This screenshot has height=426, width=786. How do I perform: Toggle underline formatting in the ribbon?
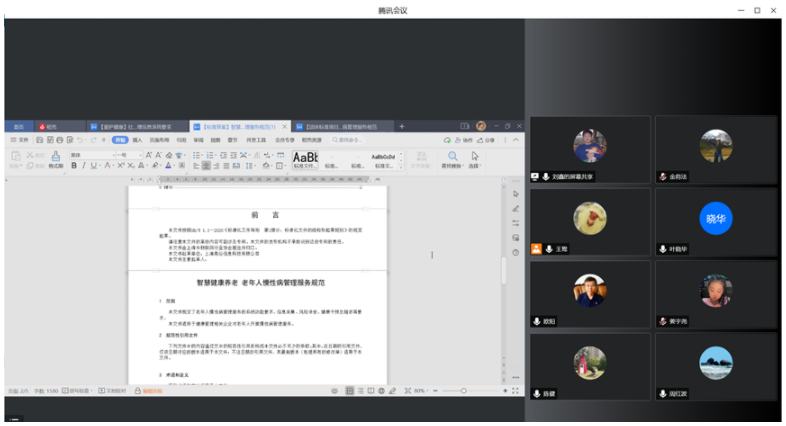(x=95, y=166)
